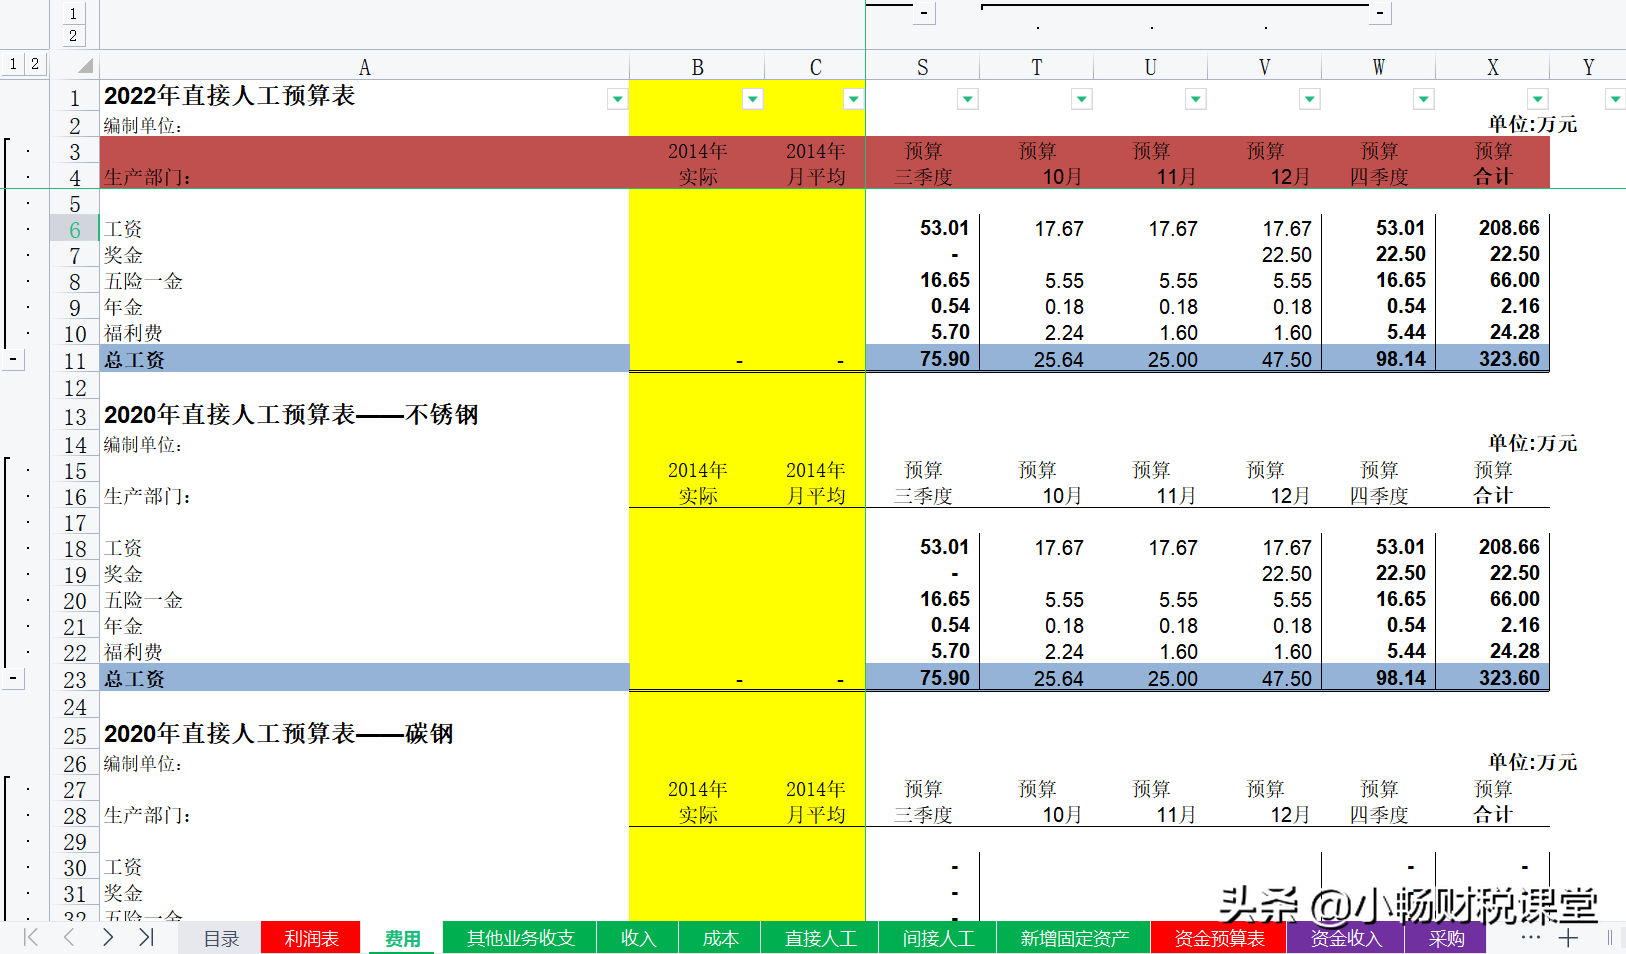Switch to the 利润表 sheet tab
Screen dimensions: 1626x954
(x=310, y=938)
